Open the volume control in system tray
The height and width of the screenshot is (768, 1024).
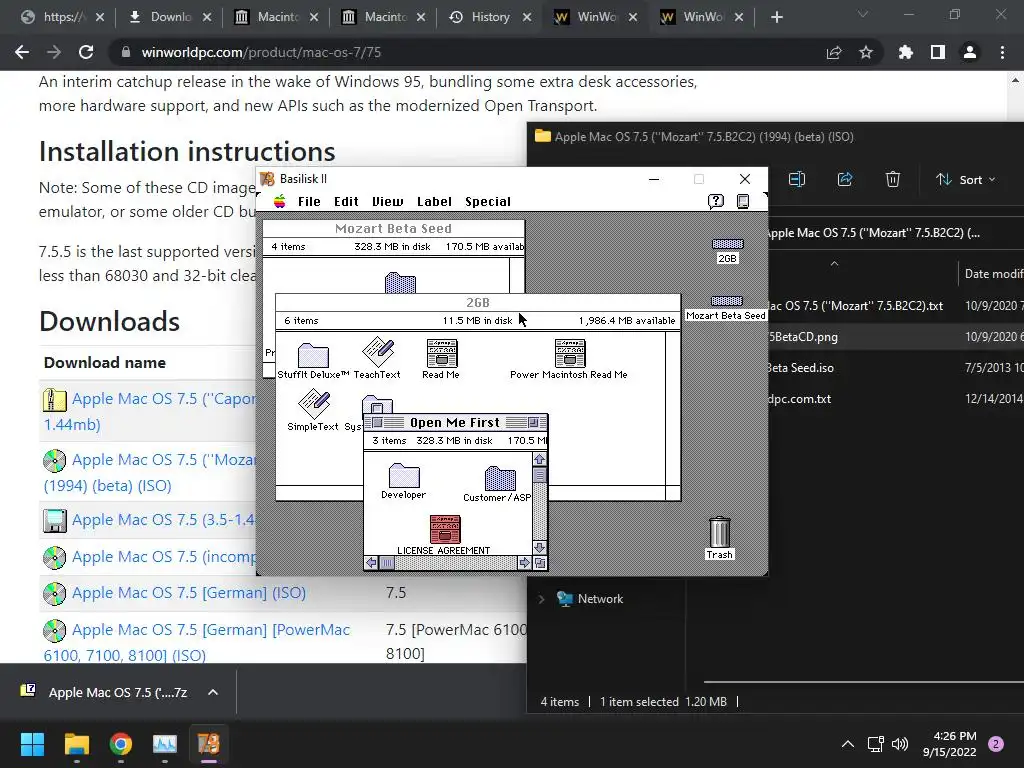tap(900, 744)
